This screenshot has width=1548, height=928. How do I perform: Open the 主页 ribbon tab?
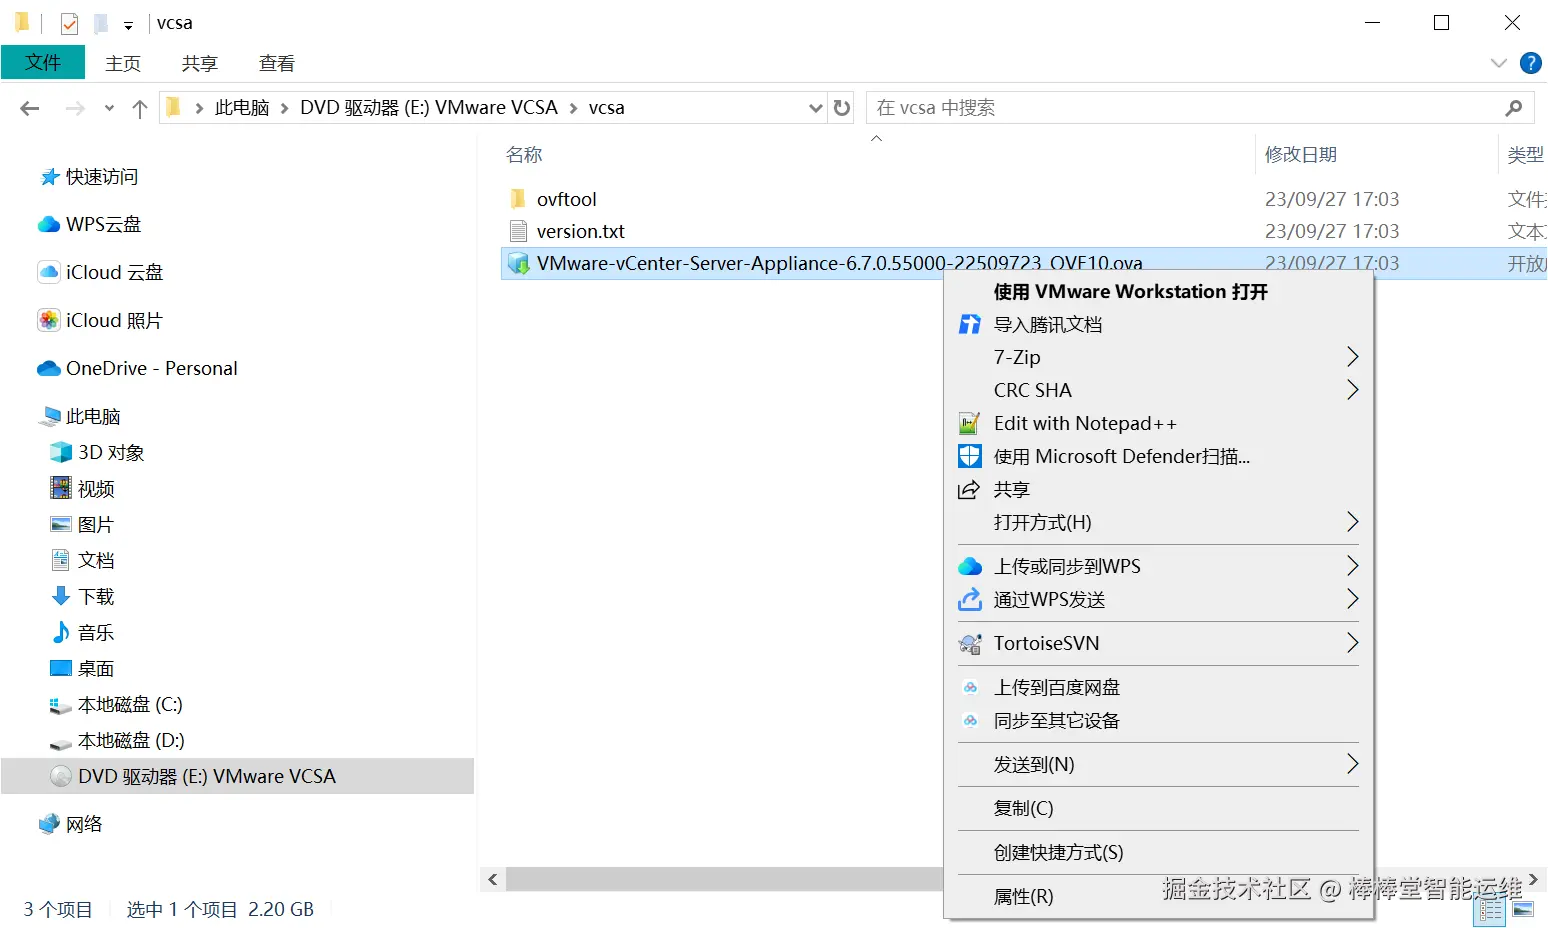(x=123, y=63)
